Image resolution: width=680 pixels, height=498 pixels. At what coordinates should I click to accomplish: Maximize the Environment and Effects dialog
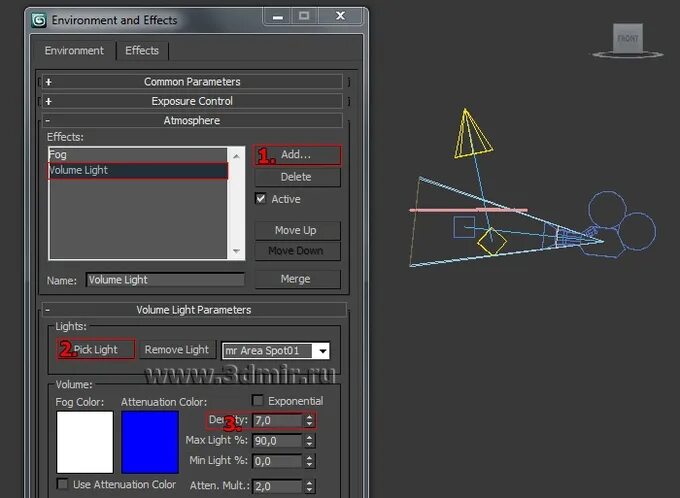[304, 16]
